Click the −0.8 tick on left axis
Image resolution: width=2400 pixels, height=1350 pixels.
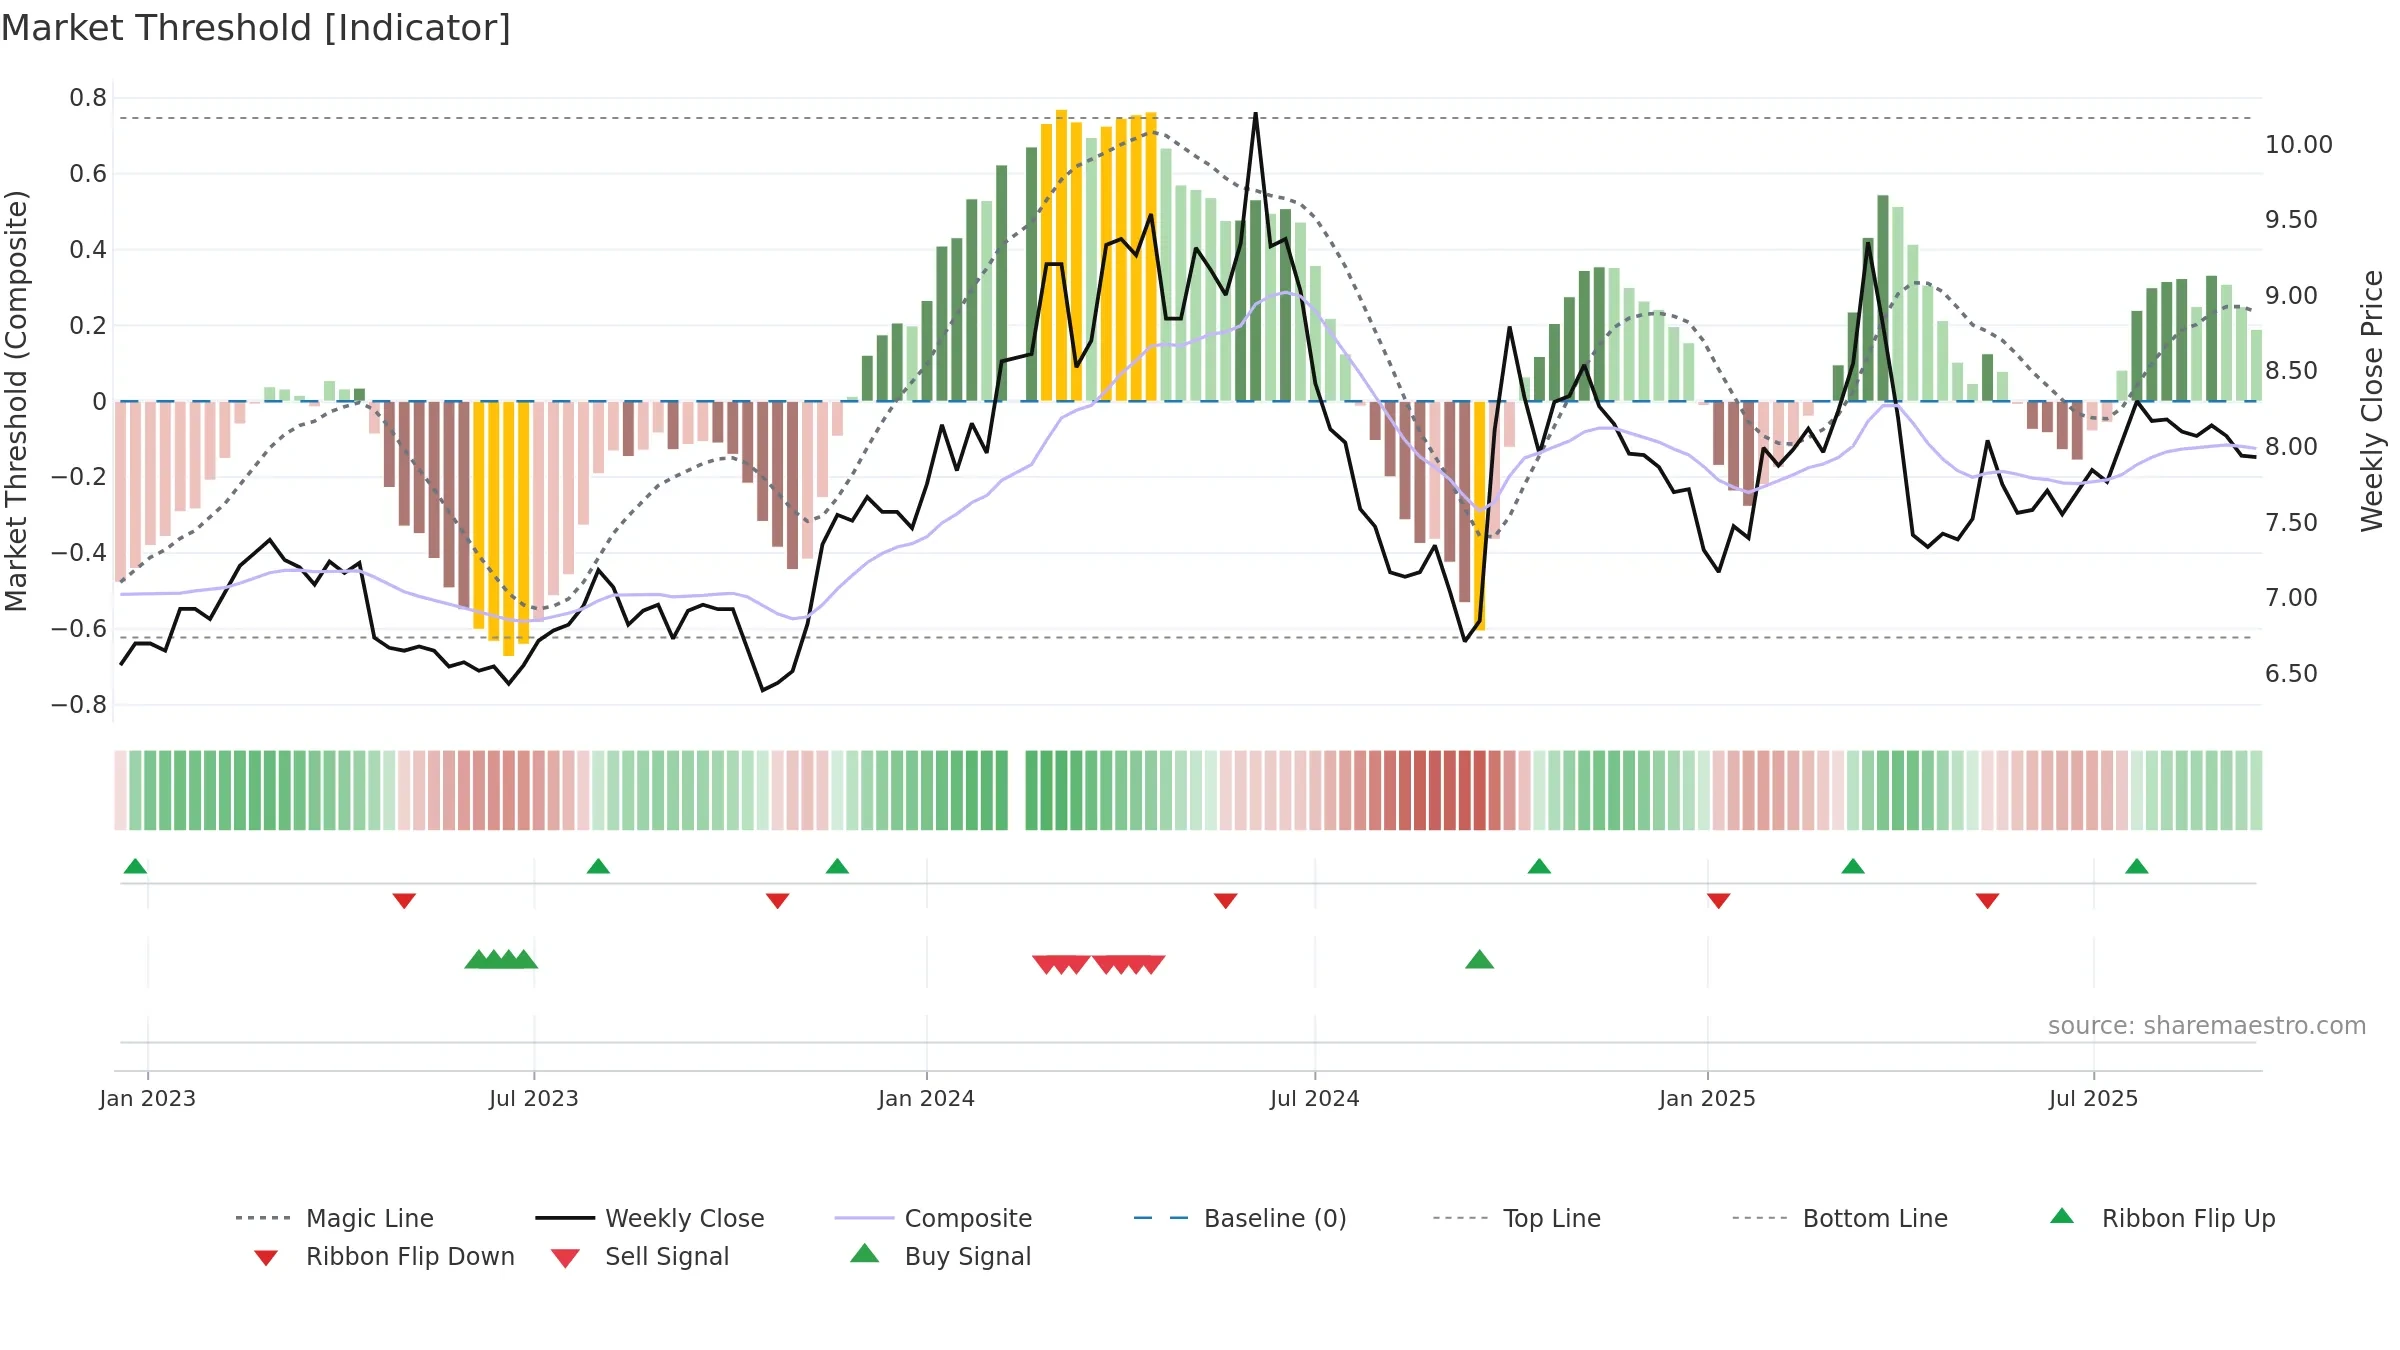click(79, 705)
